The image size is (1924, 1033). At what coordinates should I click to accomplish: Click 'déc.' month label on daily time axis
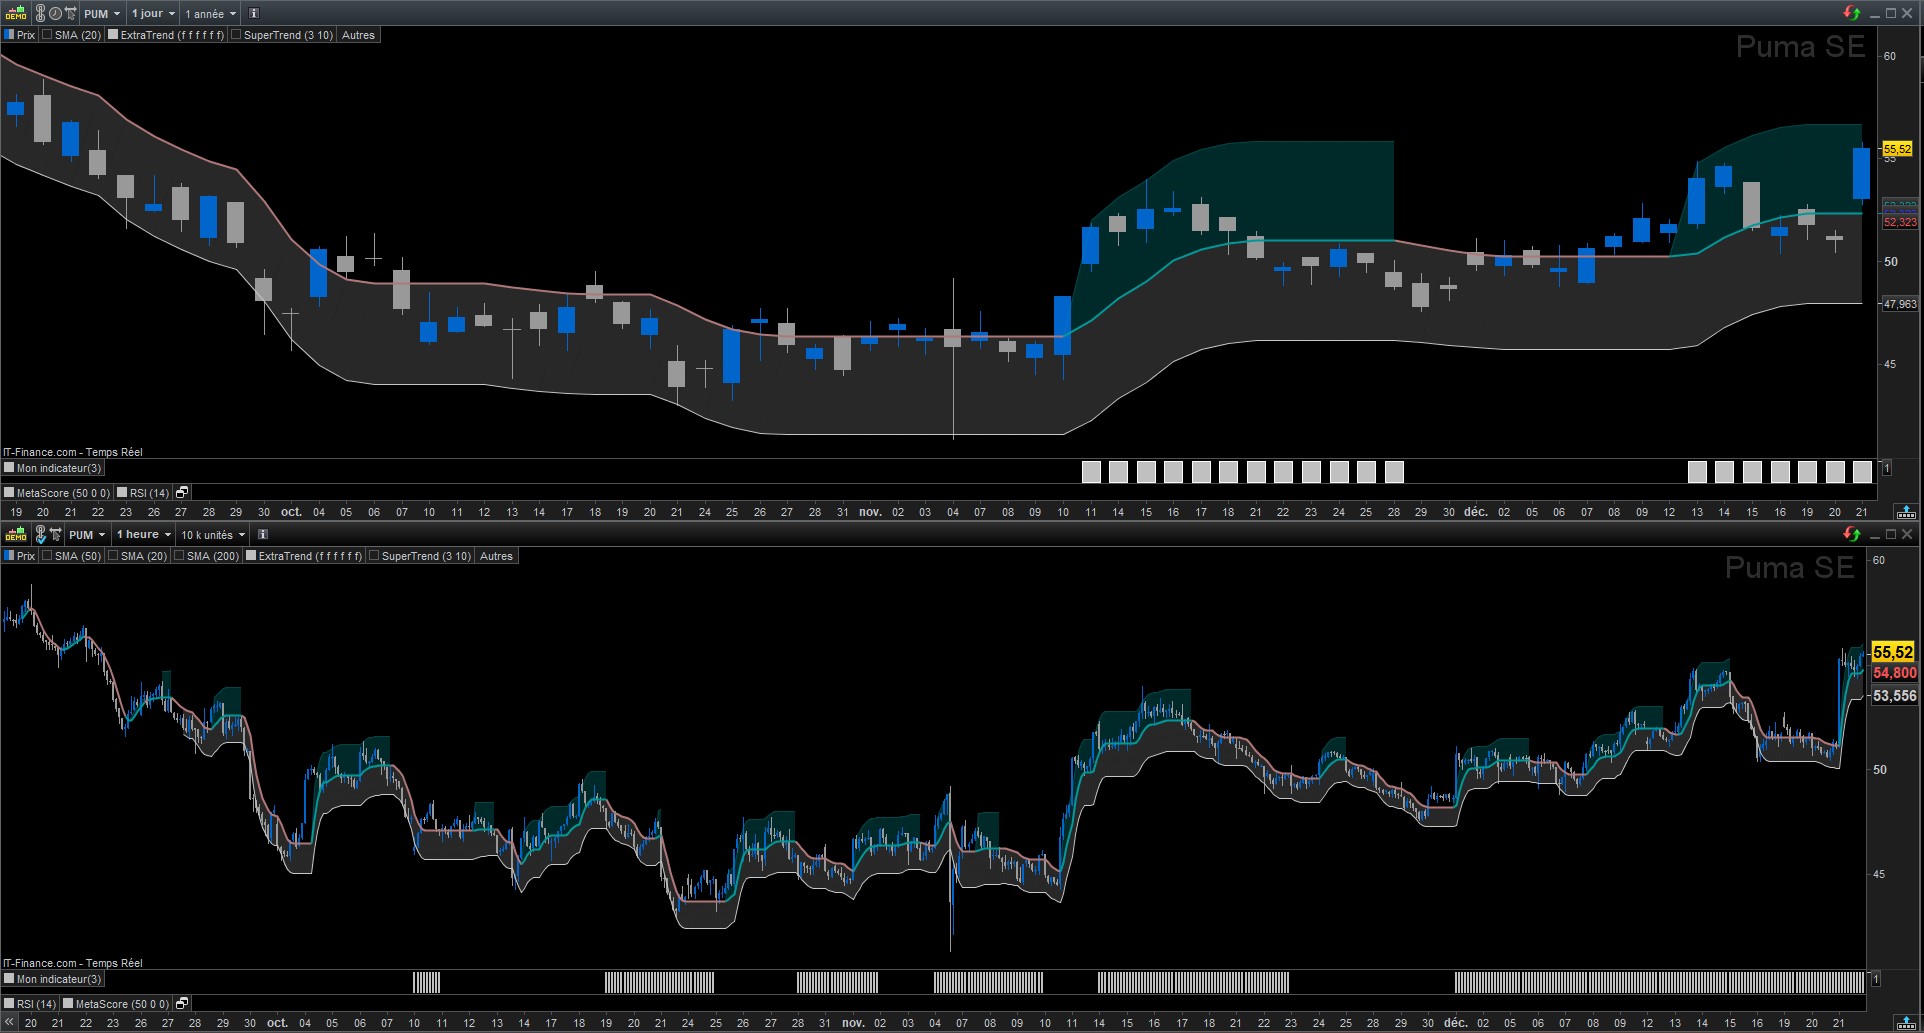[1476, 512]
